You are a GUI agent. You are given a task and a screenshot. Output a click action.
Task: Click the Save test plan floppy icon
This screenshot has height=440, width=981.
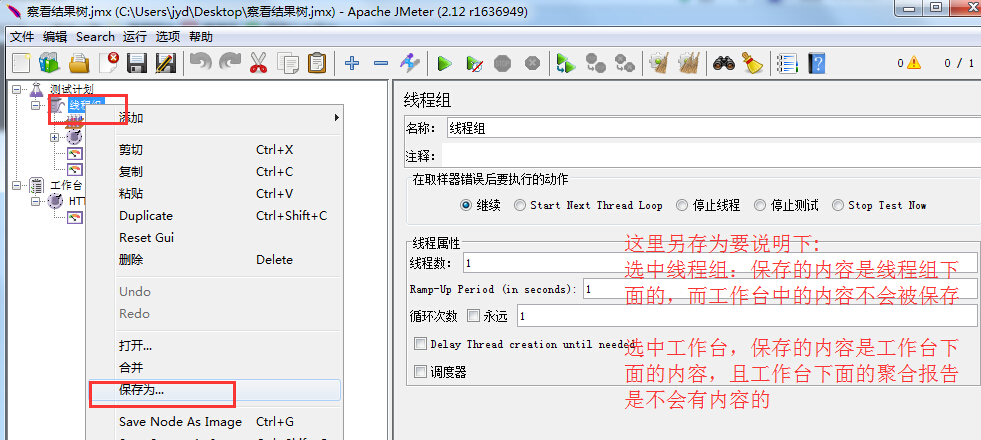click(137, 63)
